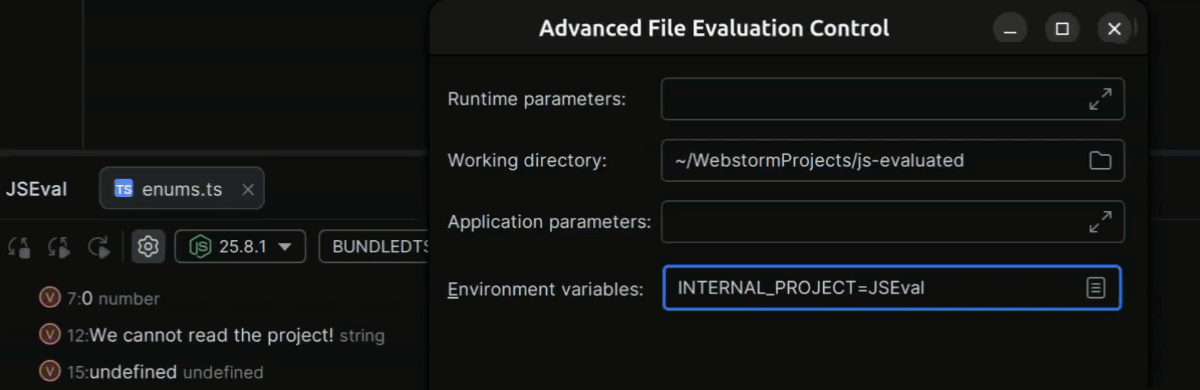1200x390 pixels.
Task: Open the BUNDLEDTS dropdown
Action: point(375,247)
